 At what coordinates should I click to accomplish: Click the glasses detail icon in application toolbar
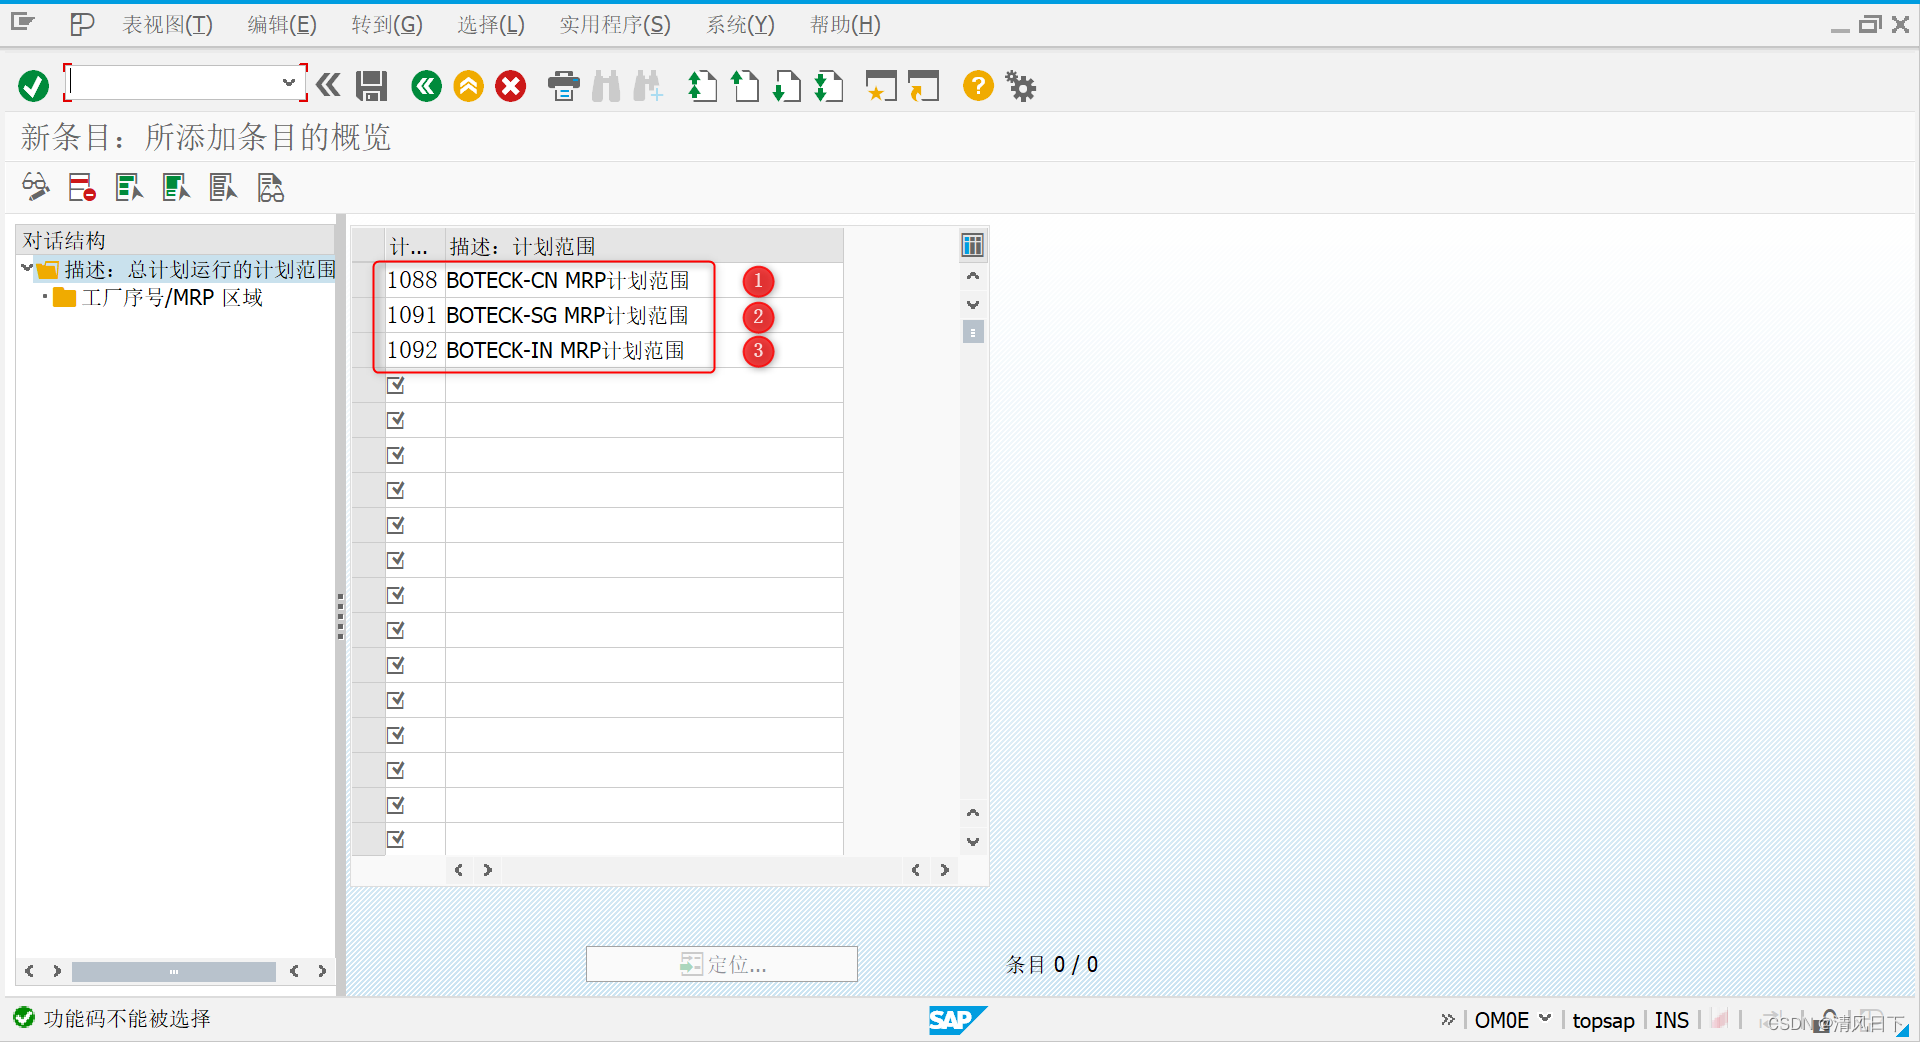coord(35,187)
